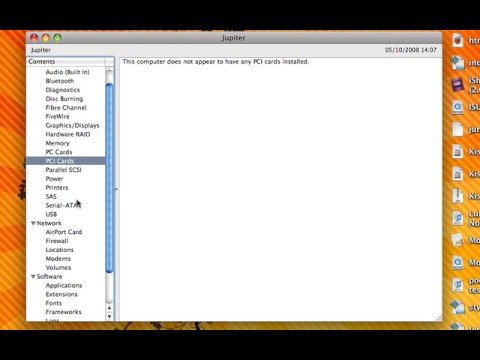480x360 pixels.
Task: Select Extensions under Software
Action: (61, 294)
